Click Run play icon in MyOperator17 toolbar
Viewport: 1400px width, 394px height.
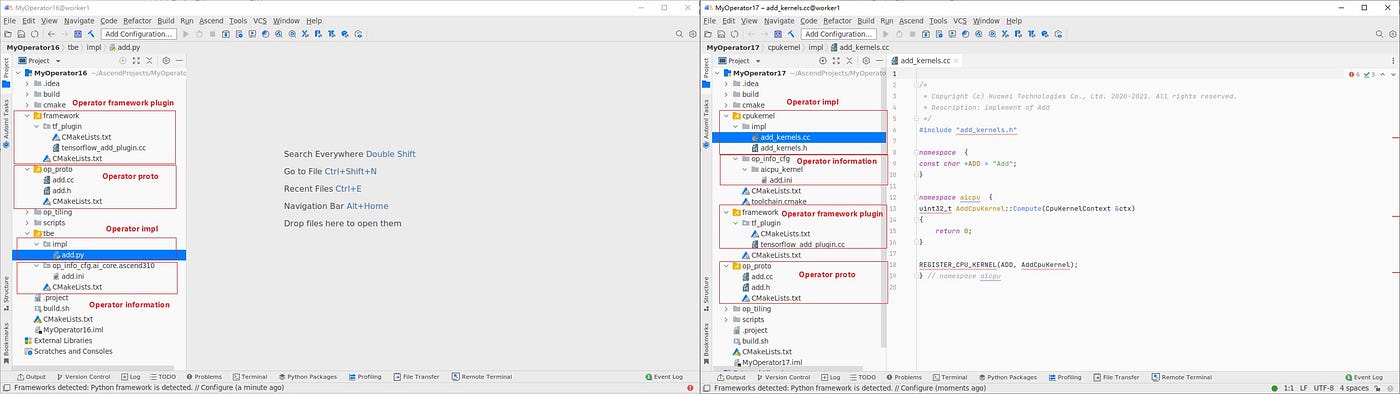pyautogui.click(x=885, y=34)
